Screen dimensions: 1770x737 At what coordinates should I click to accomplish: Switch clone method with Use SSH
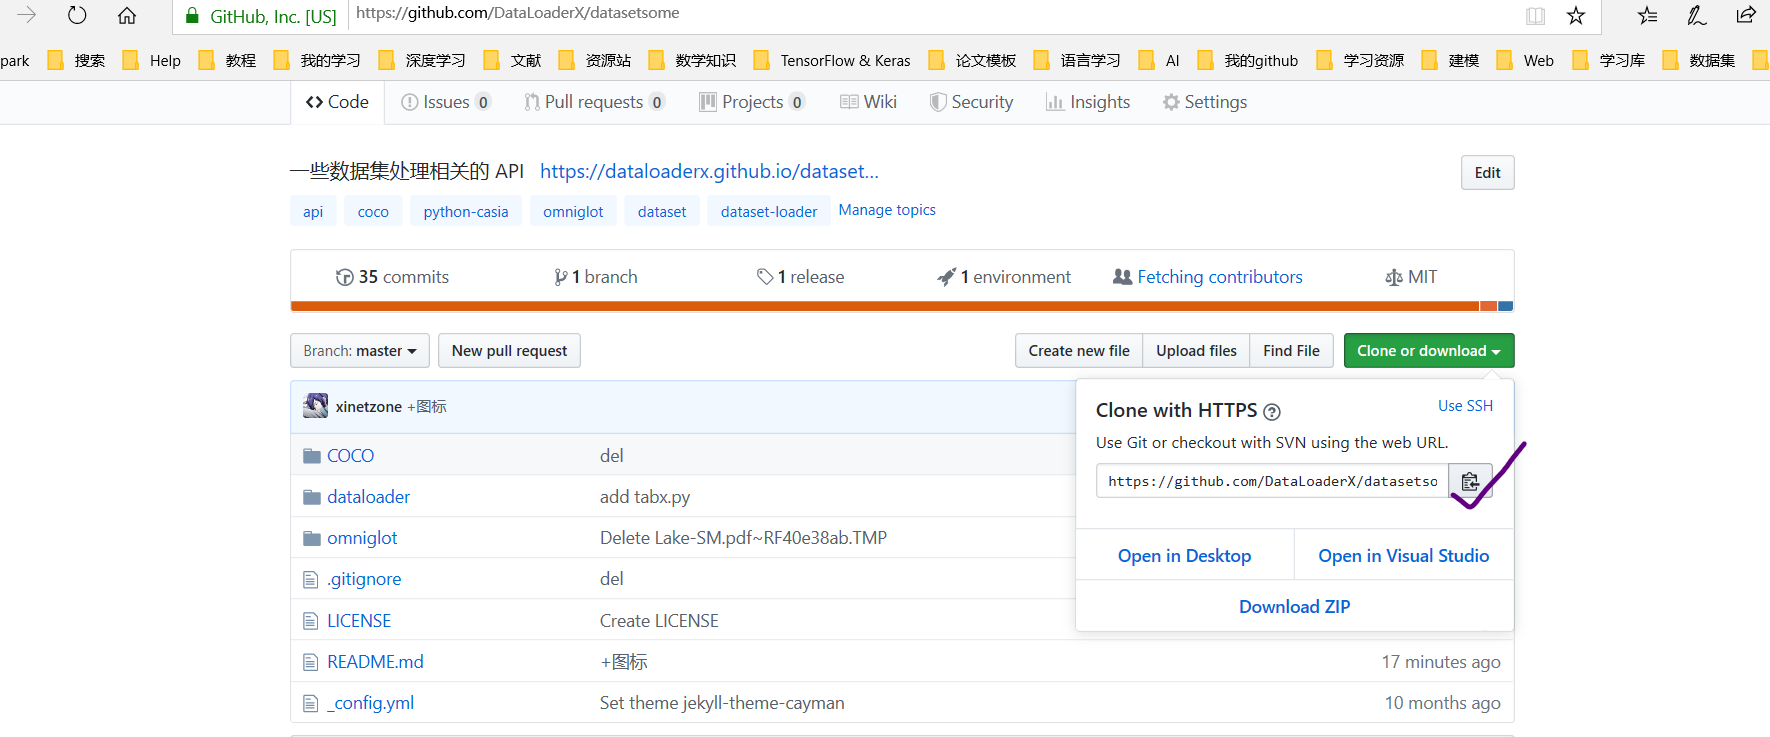pos(1465,406)
